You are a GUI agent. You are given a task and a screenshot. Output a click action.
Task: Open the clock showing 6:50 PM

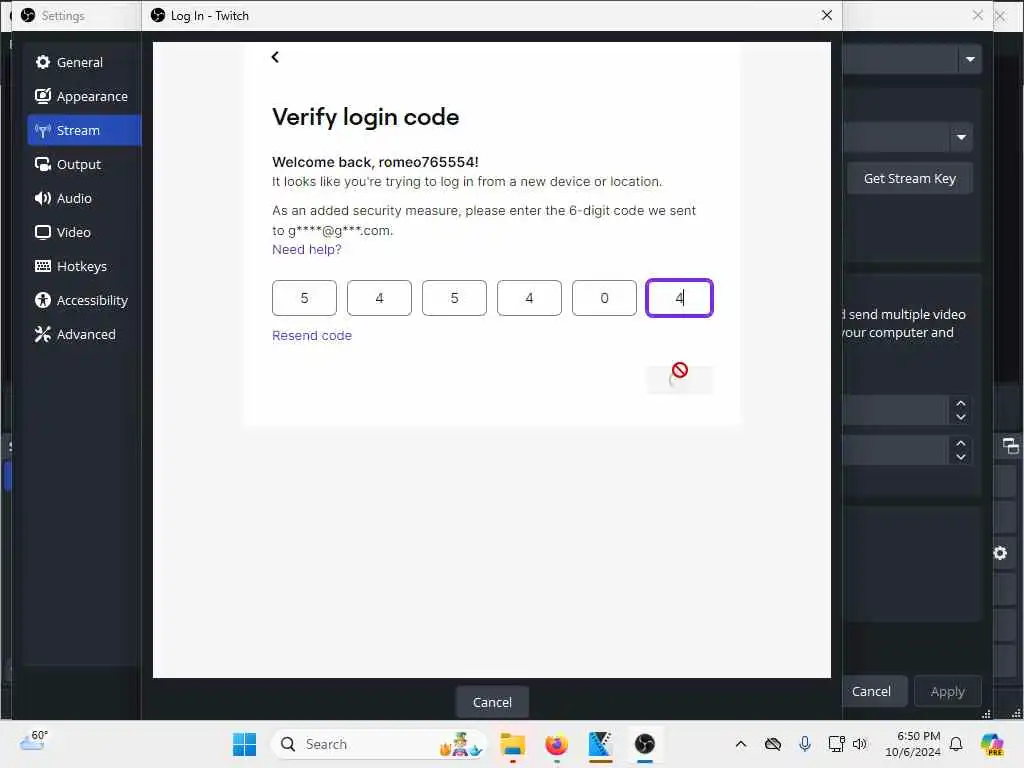coord(912,744)
